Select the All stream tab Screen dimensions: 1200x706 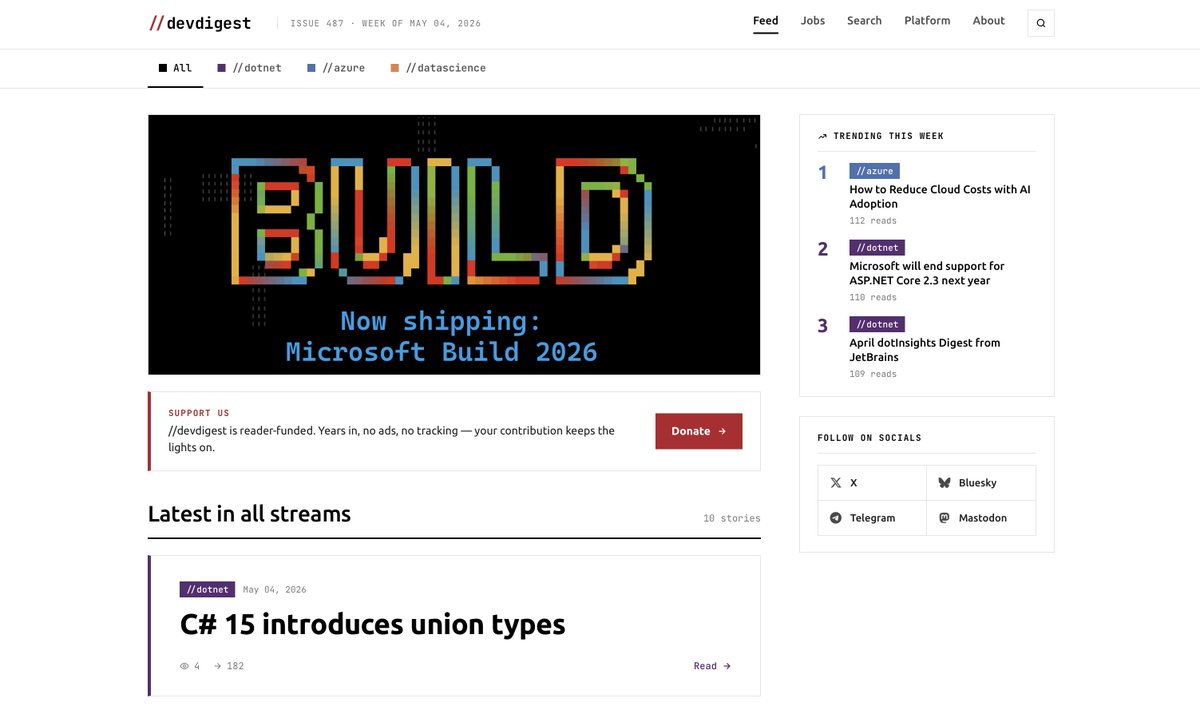pos(175,68)
